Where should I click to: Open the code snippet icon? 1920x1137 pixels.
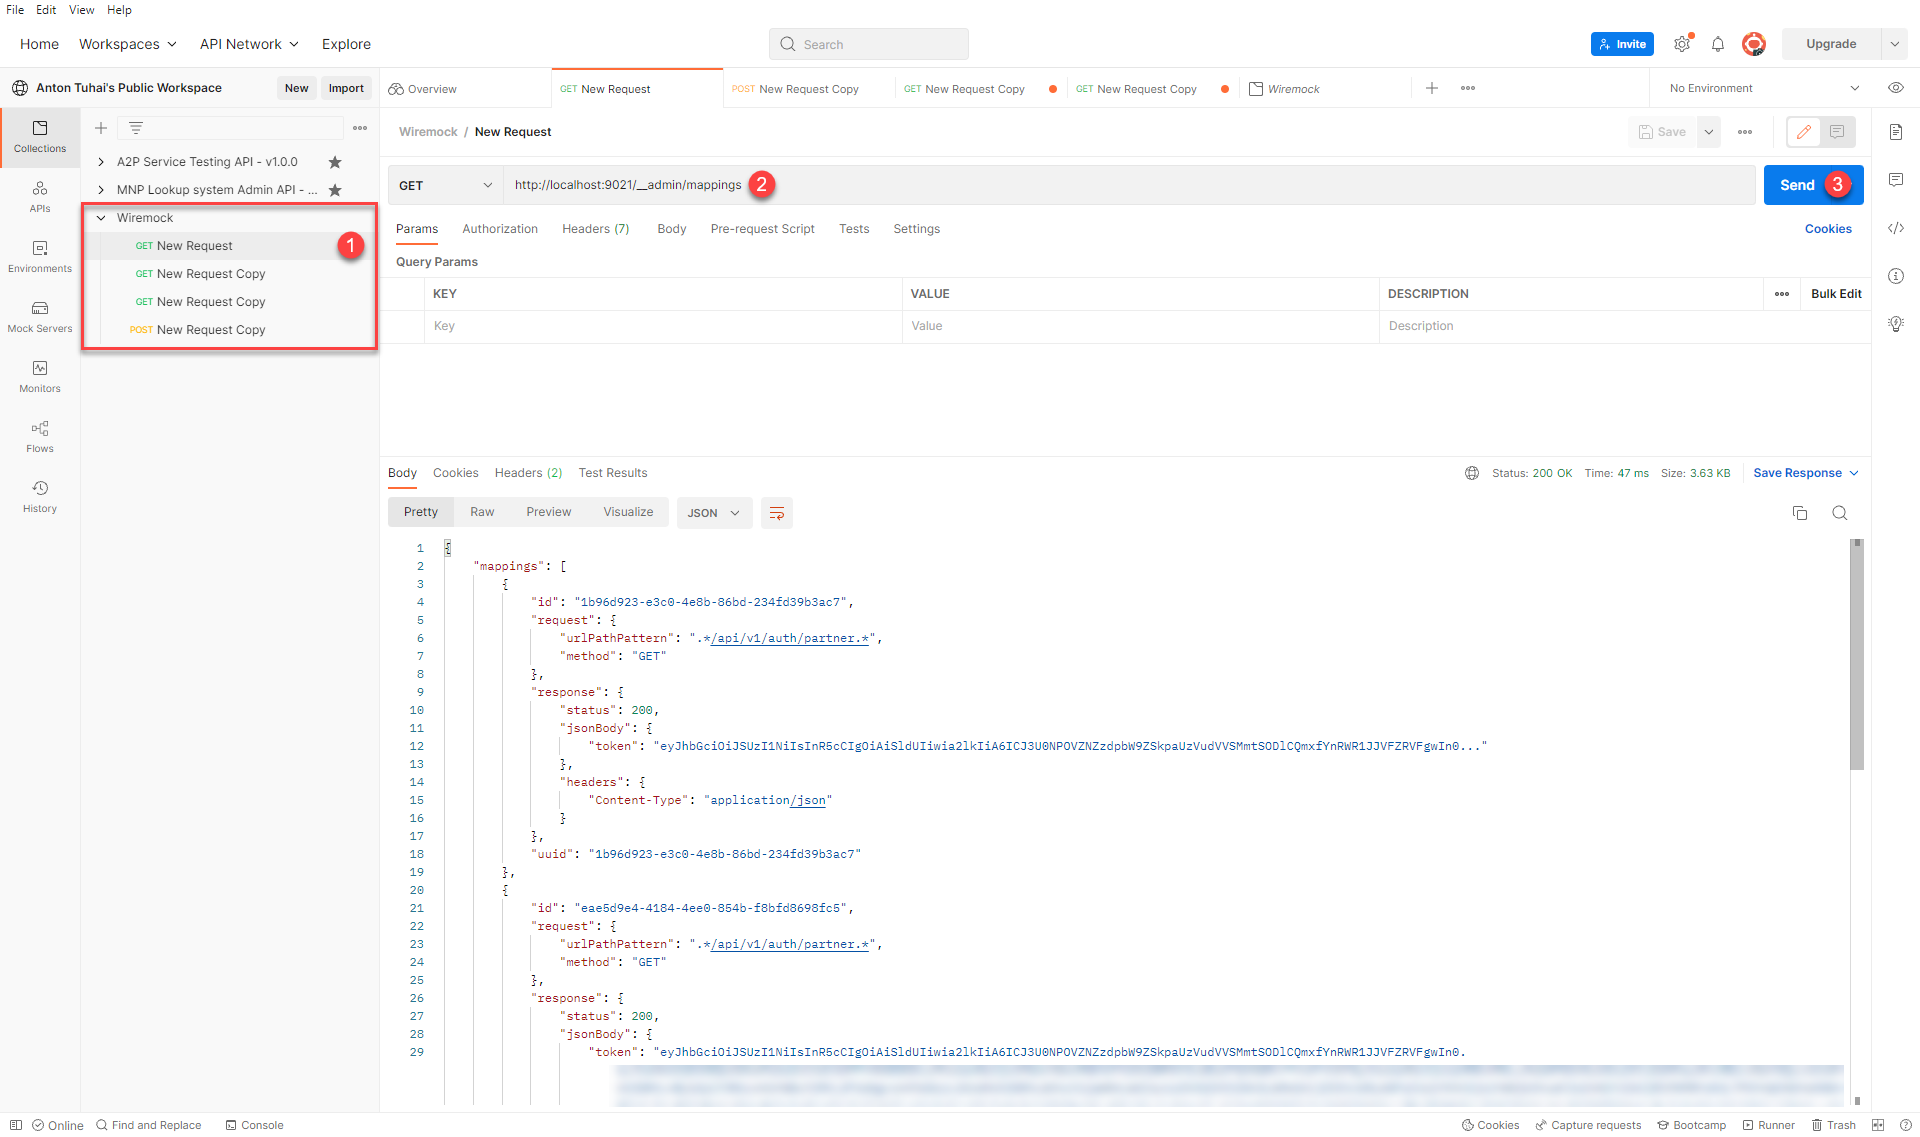pyautogui.click(x=1896, y=228)
